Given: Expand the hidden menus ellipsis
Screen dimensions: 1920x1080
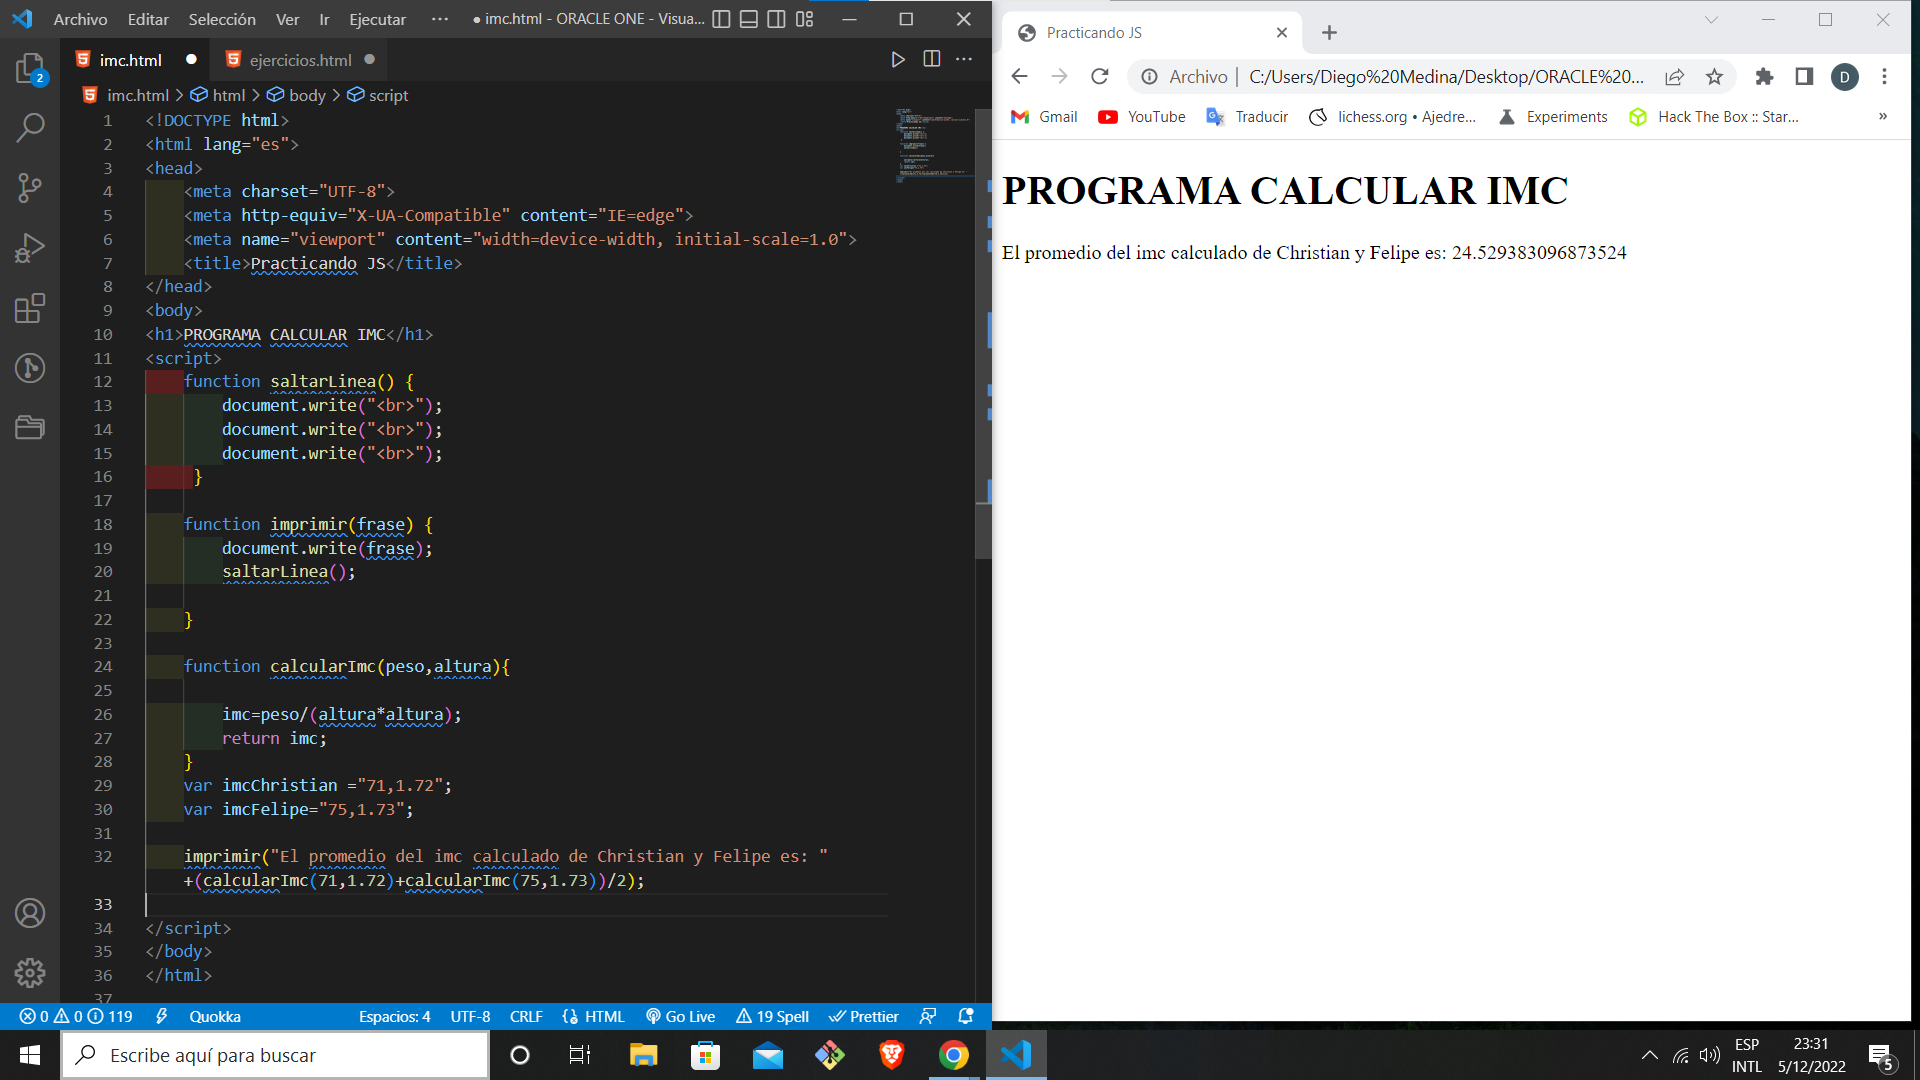Looking at the screenshot, I should pos(440,19).
